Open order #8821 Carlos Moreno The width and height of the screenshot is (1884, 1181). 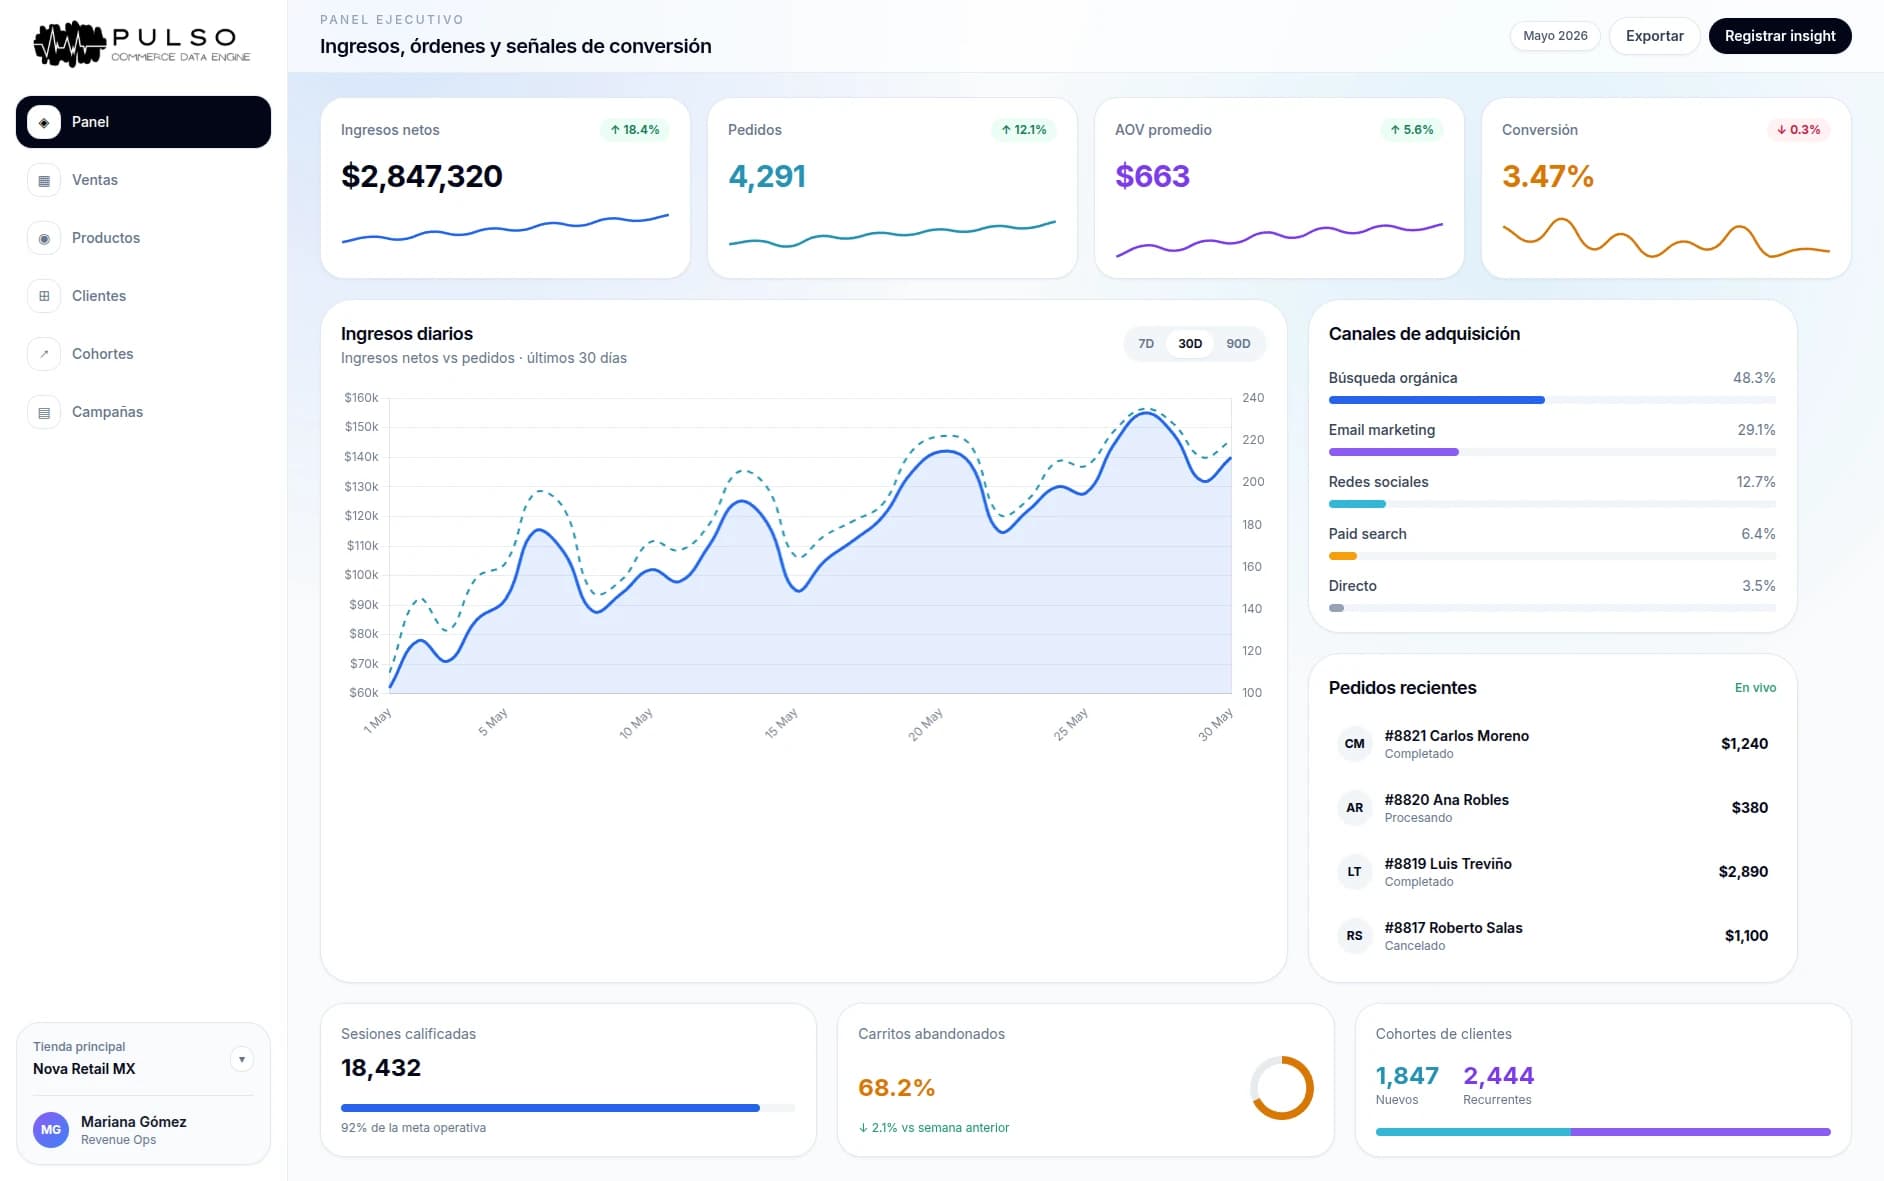pyautogui.click(x=1552, y=744)
